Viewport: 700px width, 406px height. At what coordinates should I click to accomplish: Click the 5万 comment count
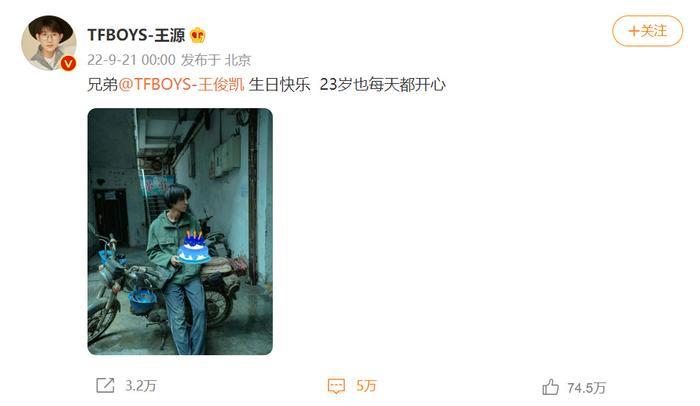pos(366,385)
